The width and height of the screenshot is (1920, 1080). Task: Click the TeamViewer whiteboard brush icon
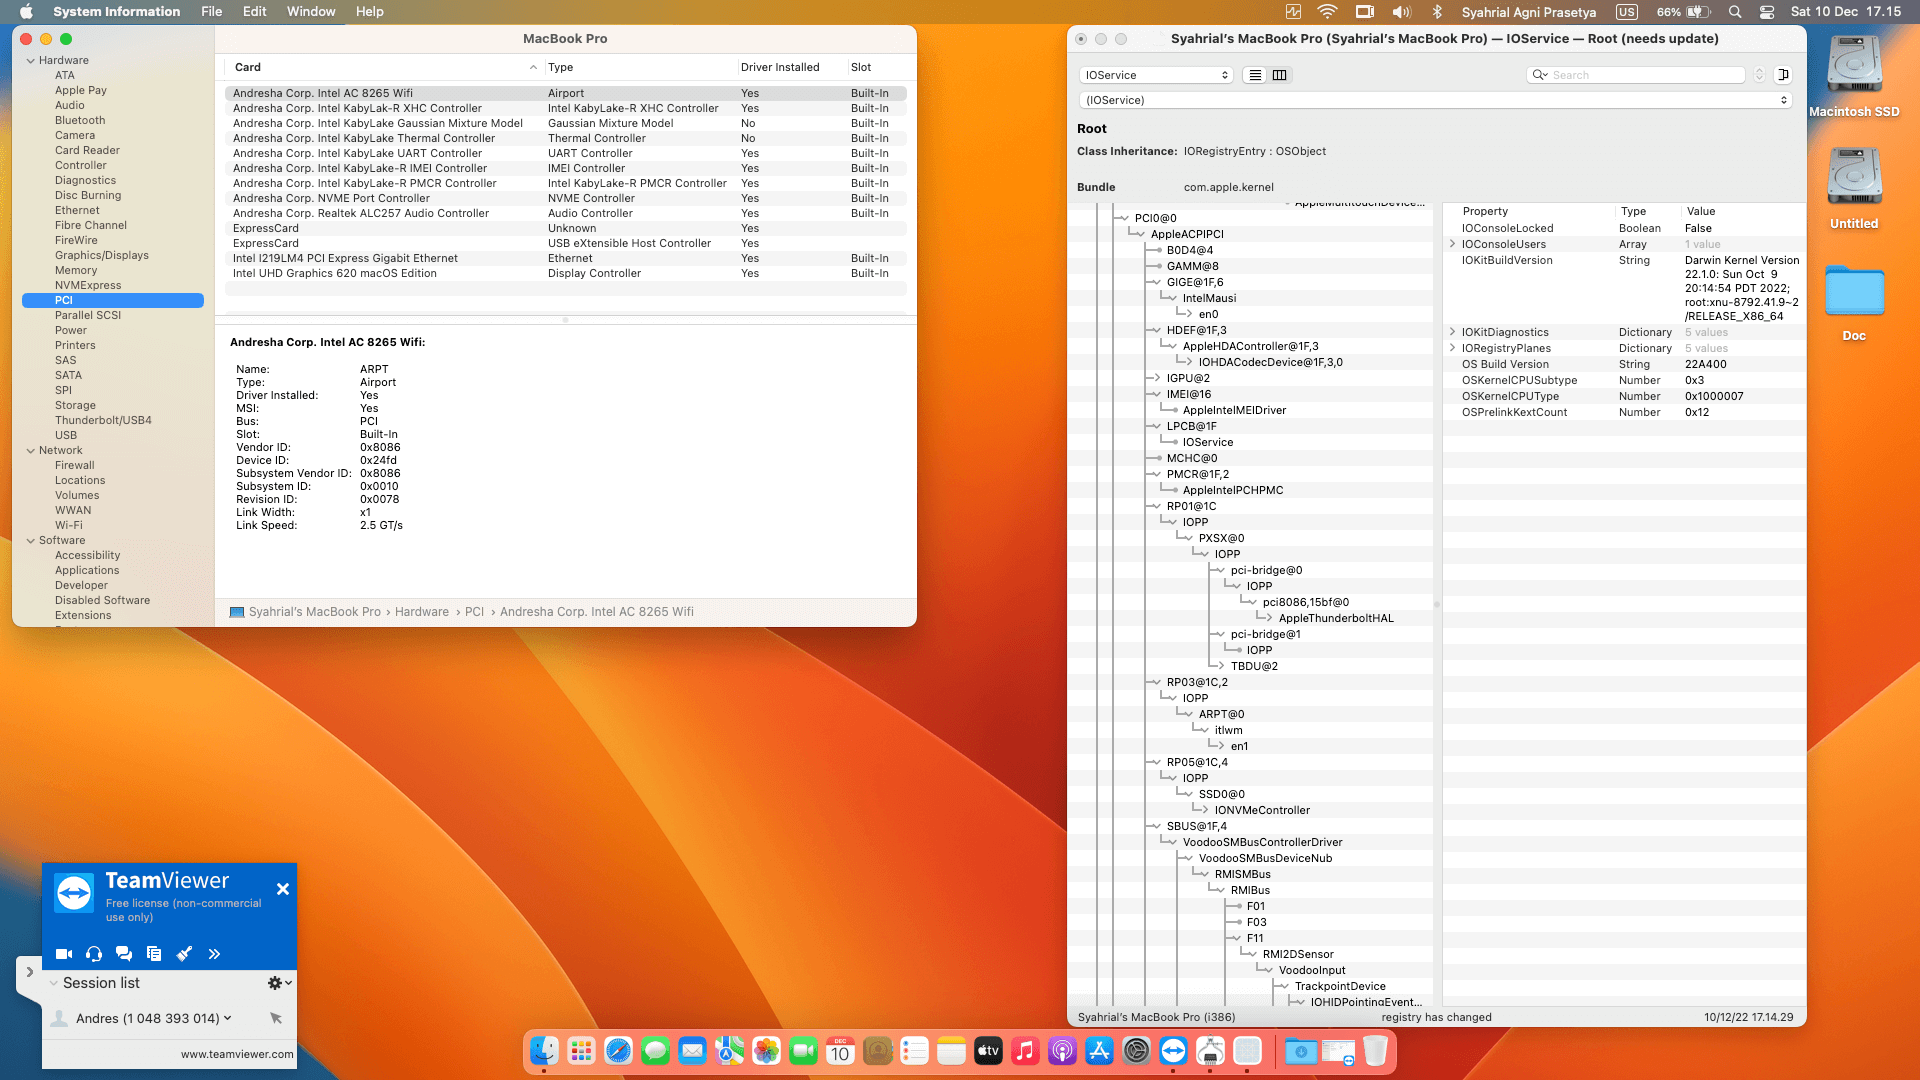click(x=184, y=954)
